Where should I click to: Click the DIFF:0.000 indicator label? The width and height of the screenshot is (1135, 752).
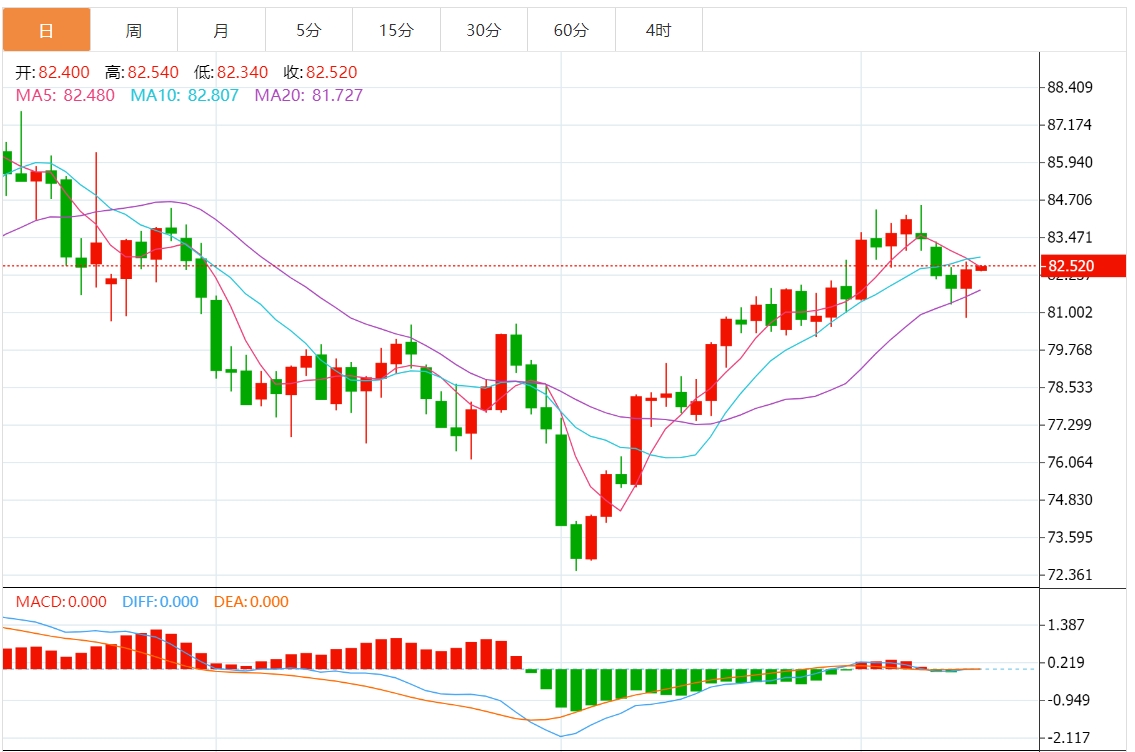coord(160,601)
